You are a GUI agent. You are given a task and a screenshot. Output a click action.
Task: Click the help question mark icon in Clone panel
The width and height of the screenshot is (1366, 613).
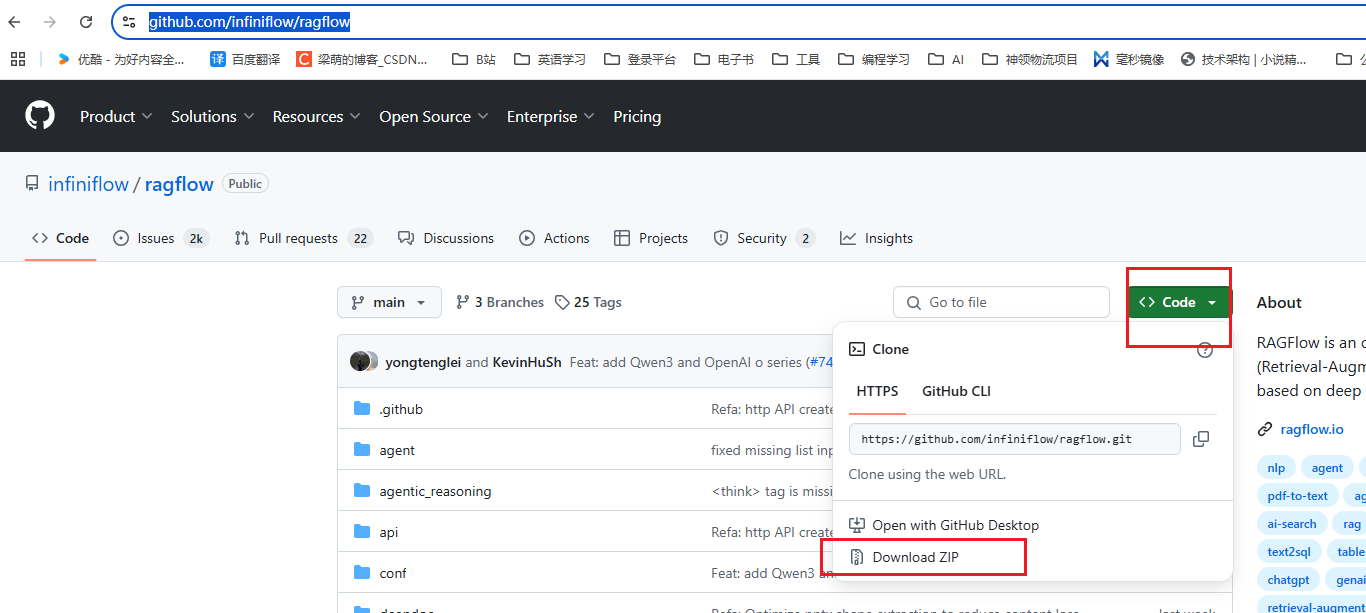(1205, 349)
